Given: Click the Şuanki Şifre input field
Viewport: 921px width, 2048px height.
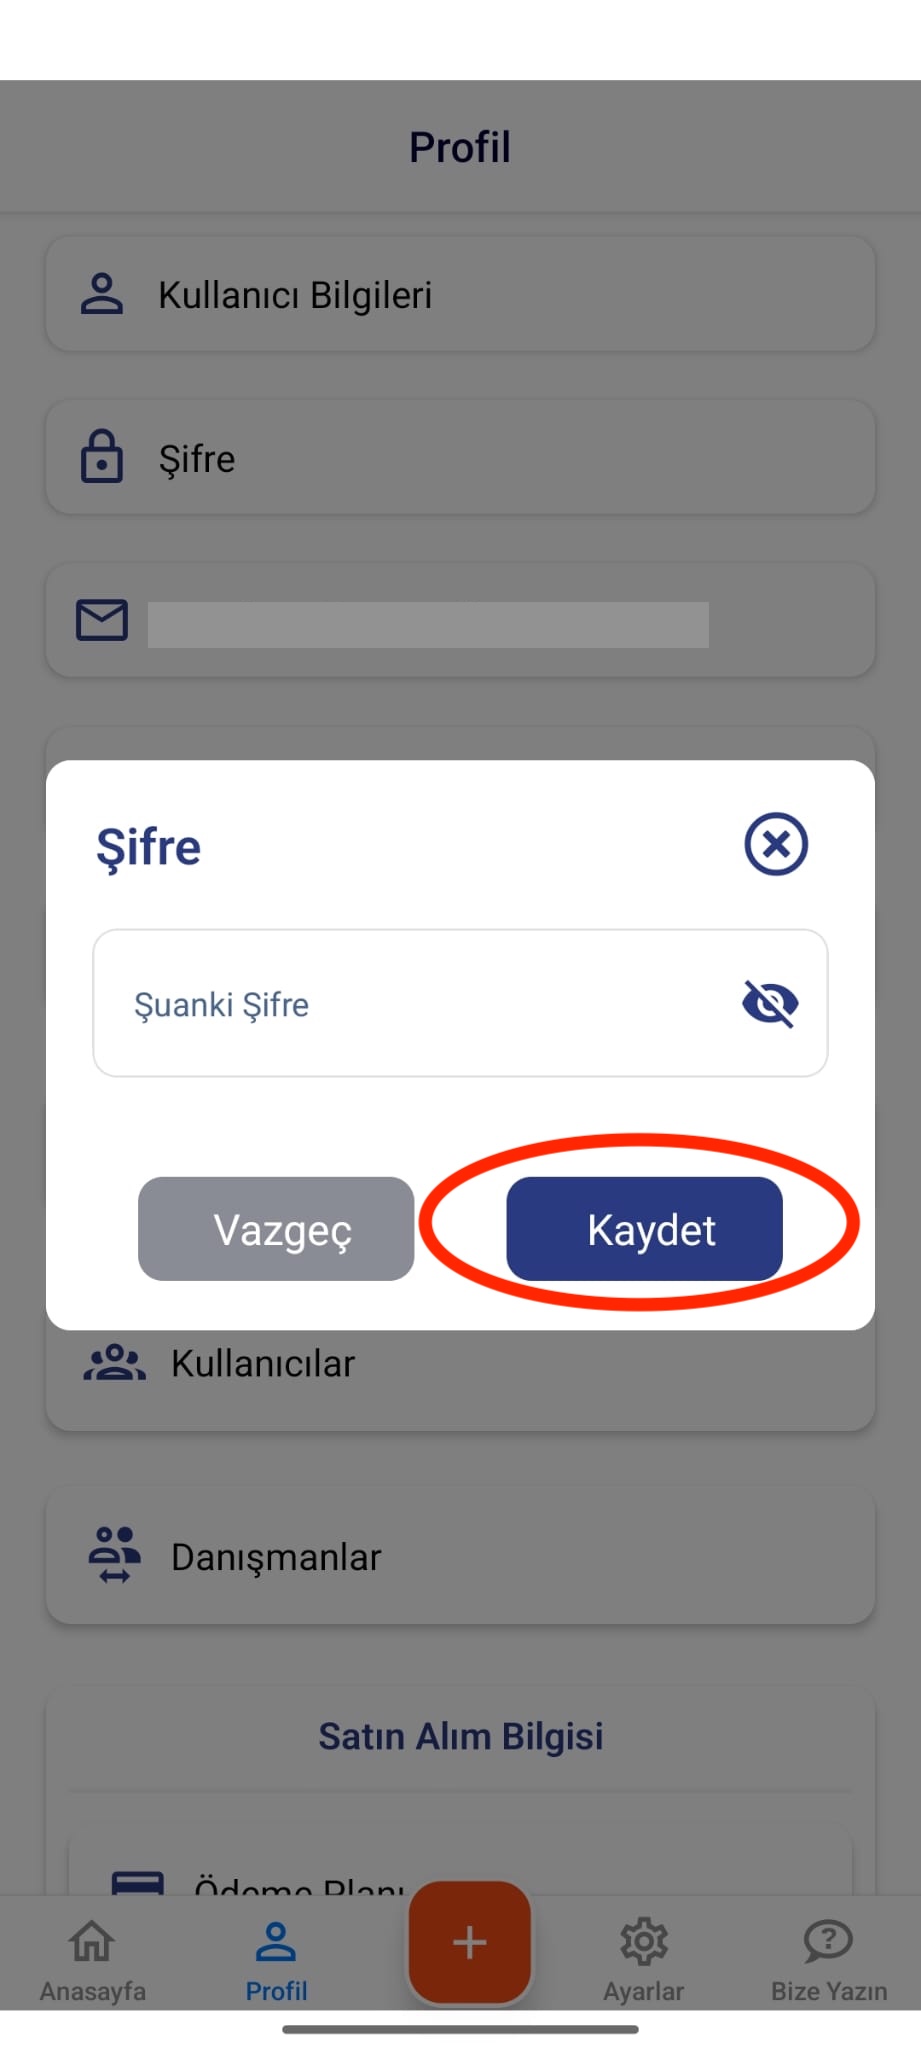Looking at the screenshot, I should pos(460,1003).
